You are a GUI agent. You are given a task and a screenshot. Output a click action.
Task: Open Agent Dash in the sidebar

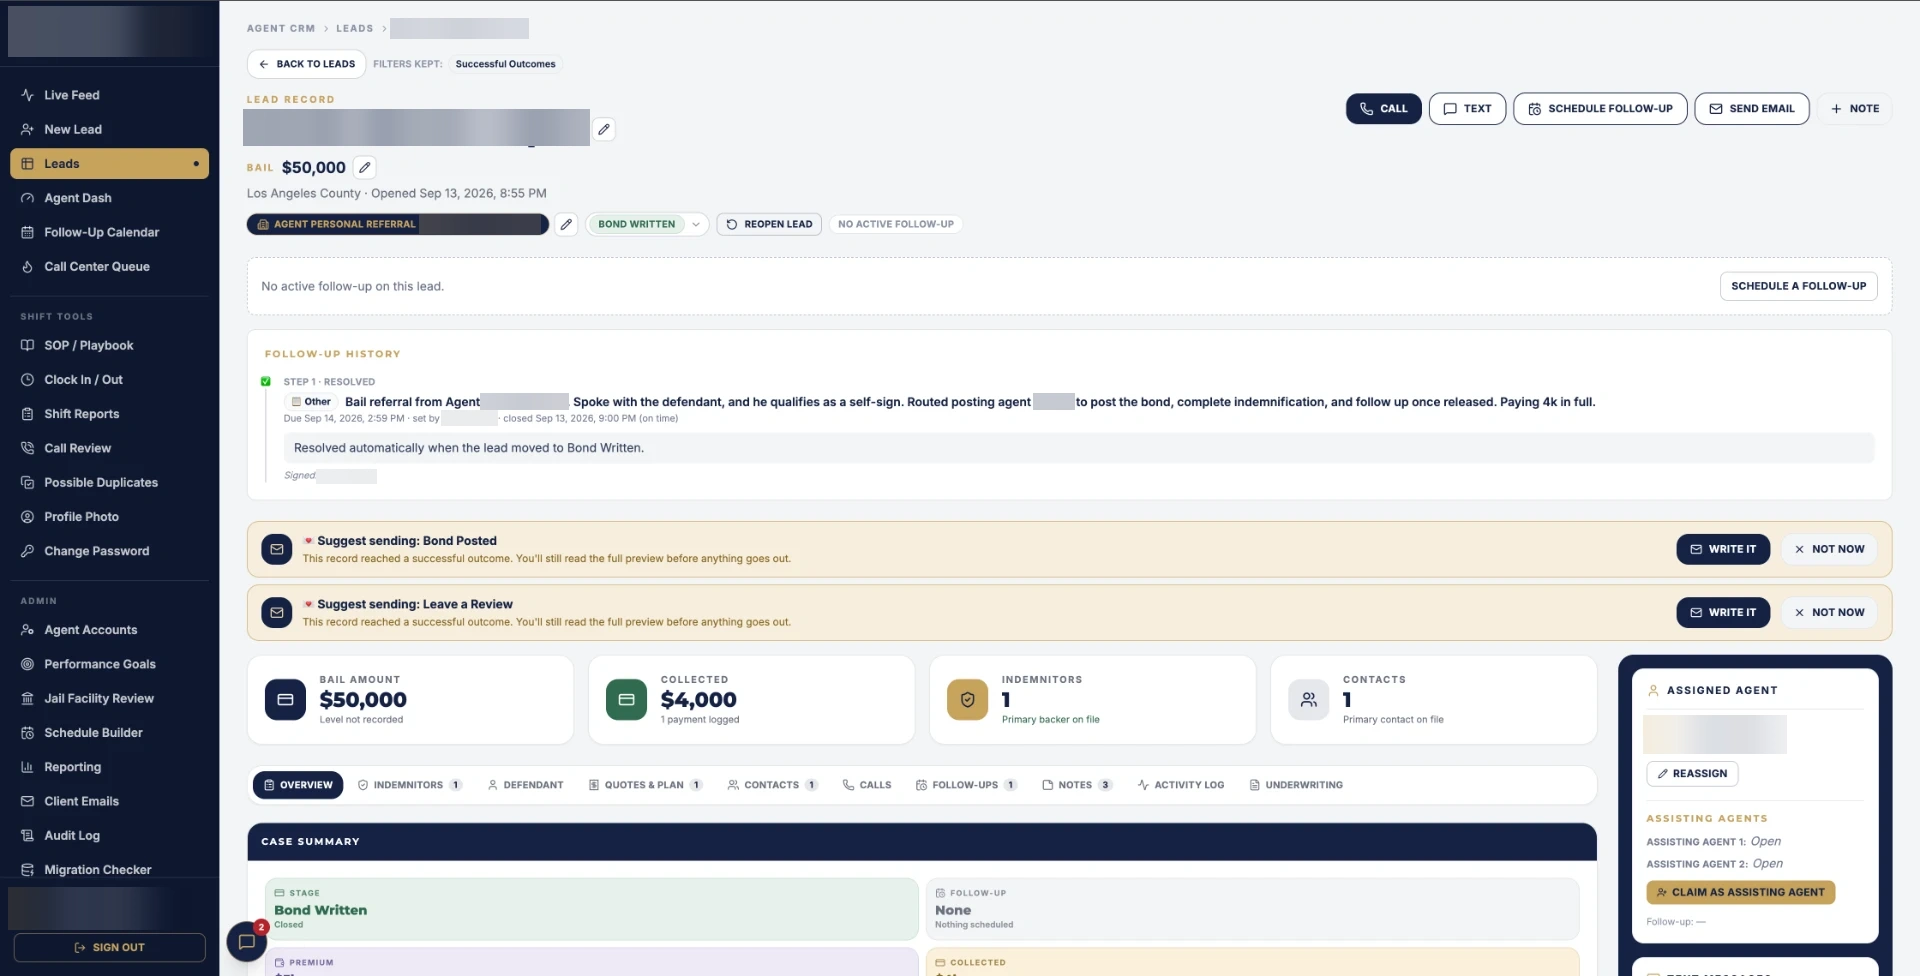click(x=109, y=198)
